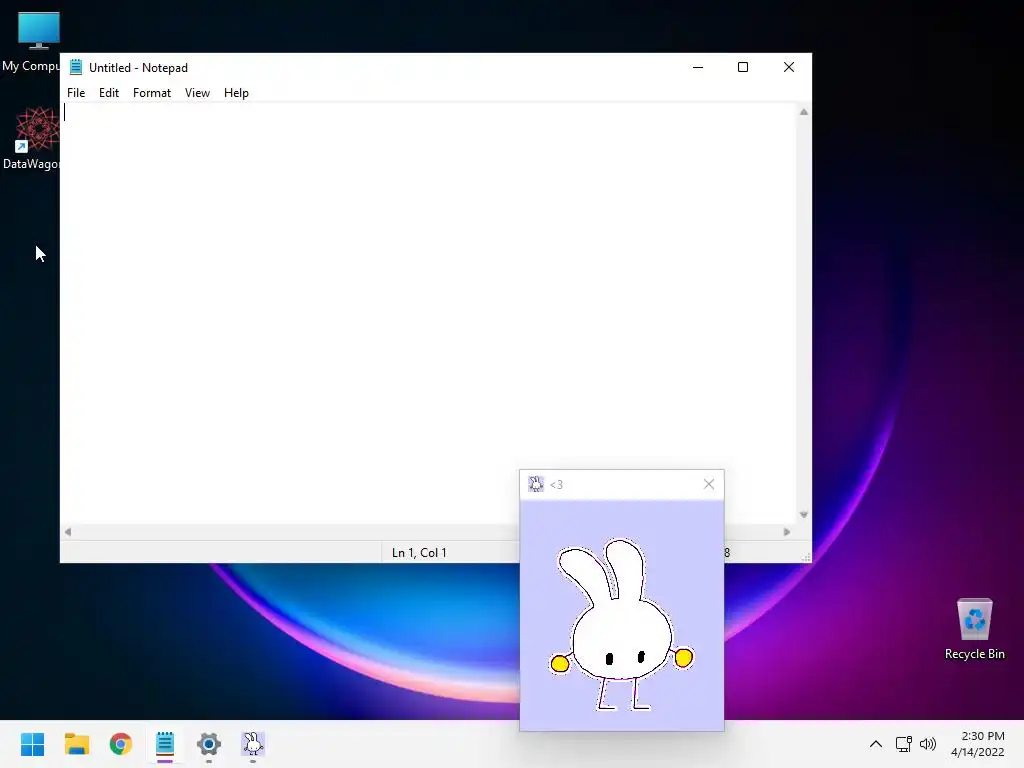This screenshot has width=1024, height=768.
Task: Click the 'Ln 1, Col 1' status text
Action: coord(419,552)
